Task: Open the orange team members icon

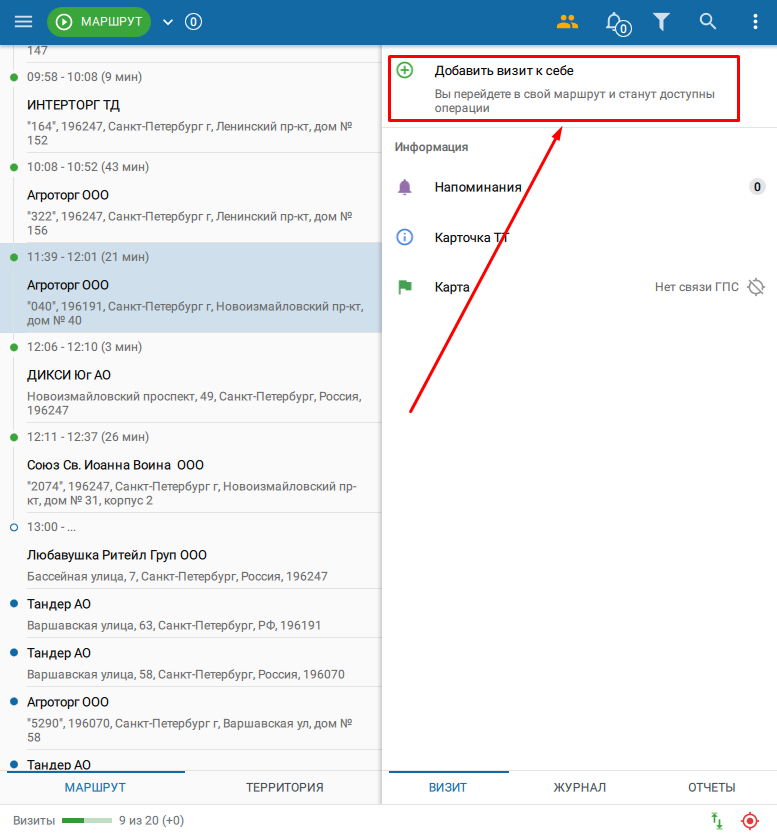Action: click(567, 22)
